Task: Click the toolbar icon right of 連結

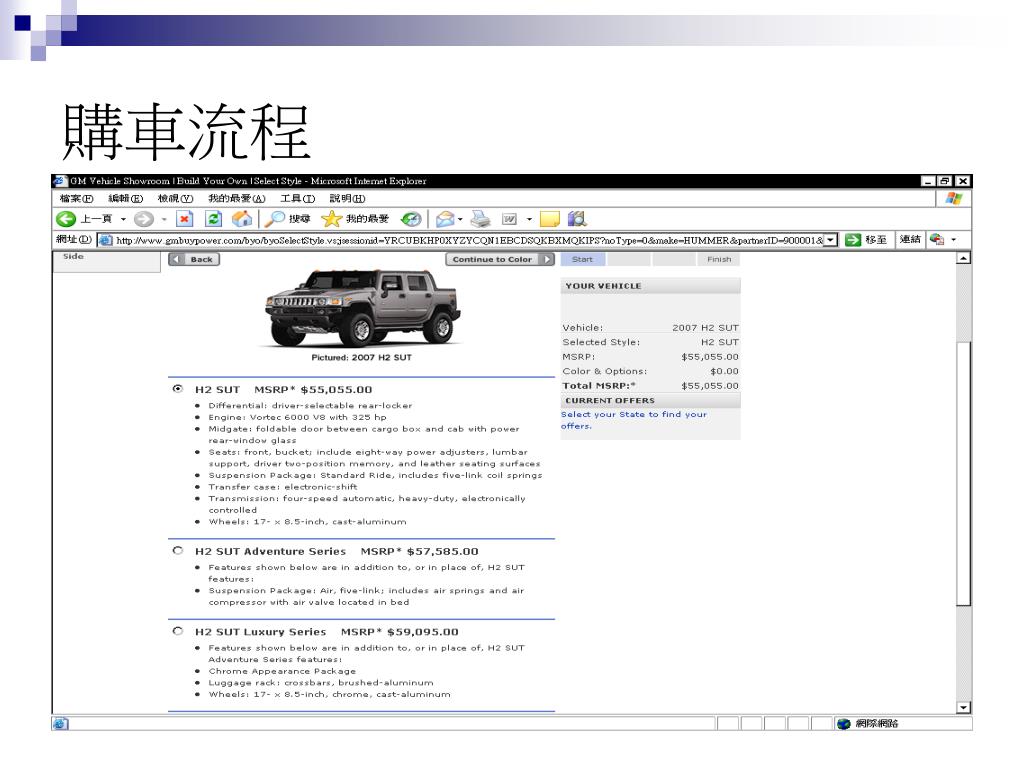Action: point(937,240)
